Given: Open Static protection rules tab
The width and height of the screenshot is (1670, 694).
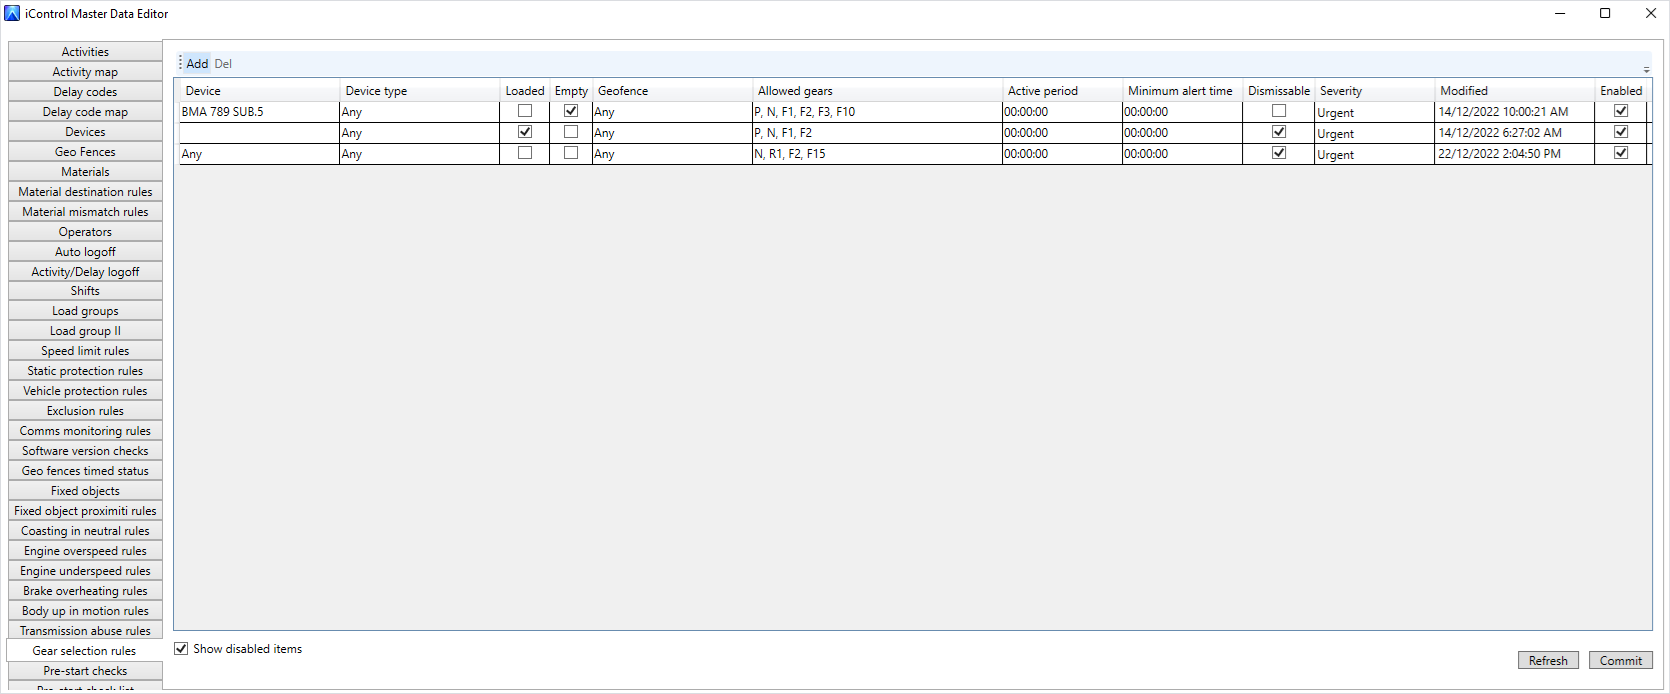Looking at the screenshot, I should tap(85, 371).
